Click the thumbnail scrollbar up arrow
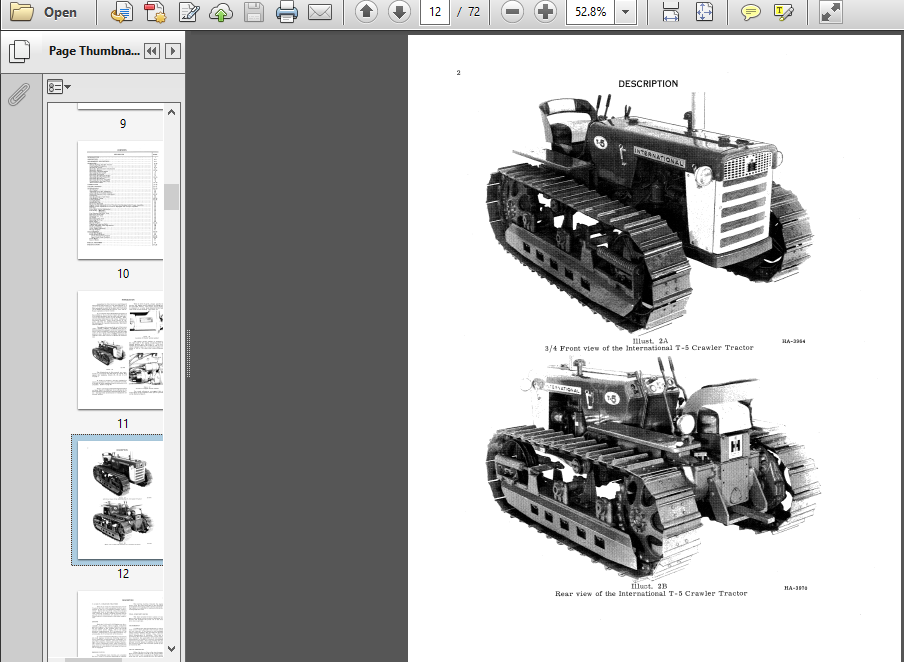904x662 pixels. tap(171, 112)
